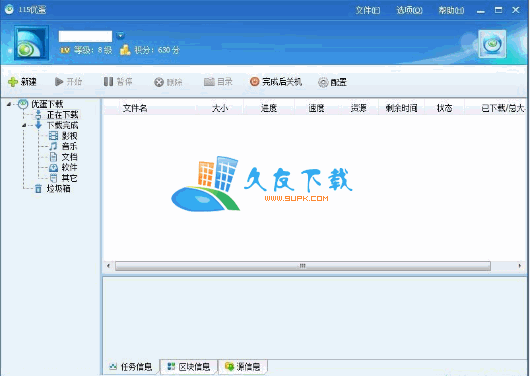This screenshot has height=376, width=530.
Task: Select 音乐 category in the tree
Action: 69,146
